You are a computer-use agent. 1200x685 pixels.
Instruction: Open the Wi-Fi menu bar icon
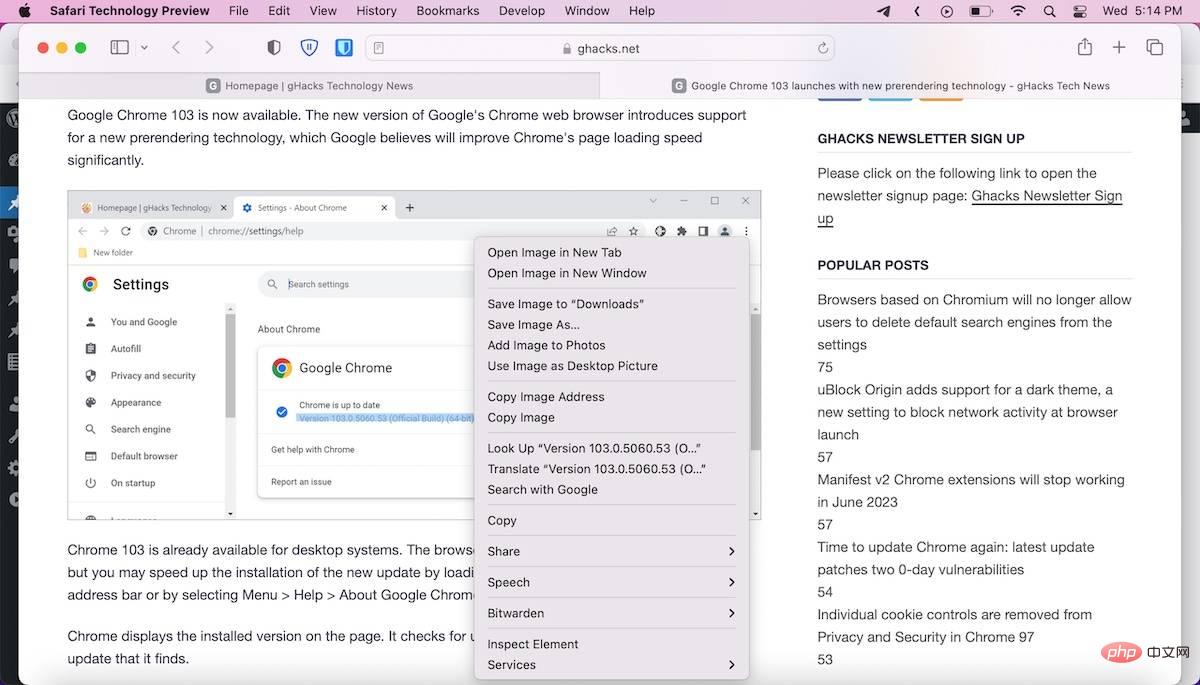[1018, 11]
